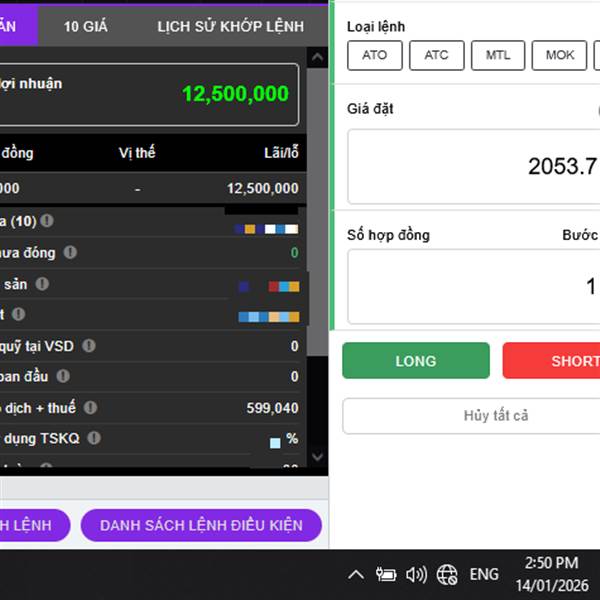Open the network globe tray icon
The height and width of the screenshot is (600, 600).
(x=447, y=574)
